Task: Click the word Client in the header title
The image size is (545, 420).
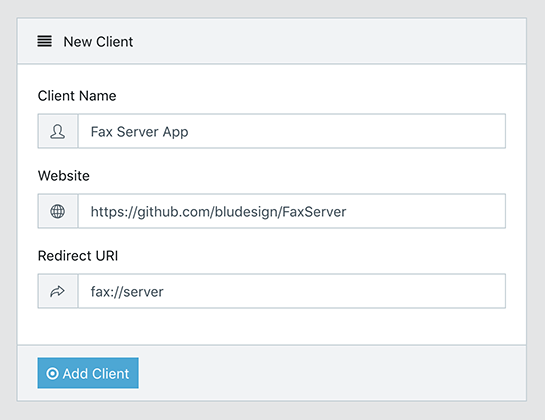Action: [x=115, y=42]
